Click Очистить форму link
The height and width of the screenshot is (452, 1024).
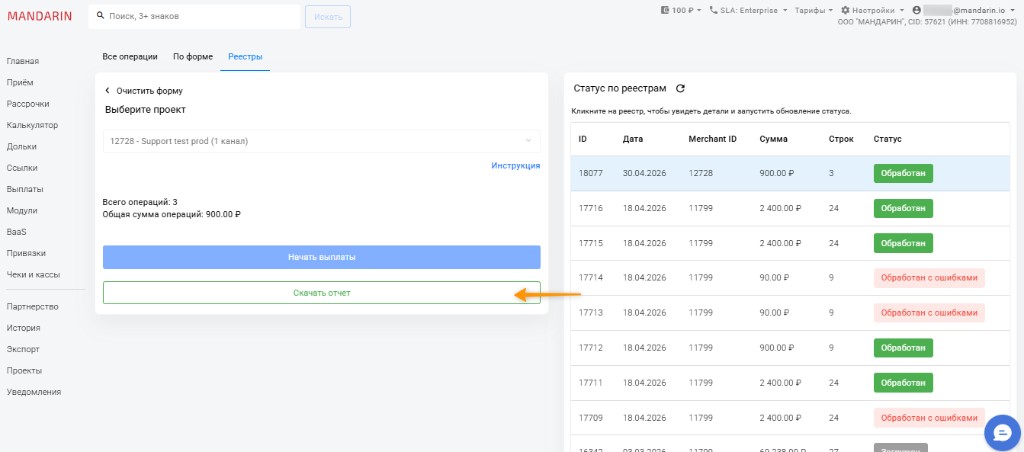[x=150, y=91]
